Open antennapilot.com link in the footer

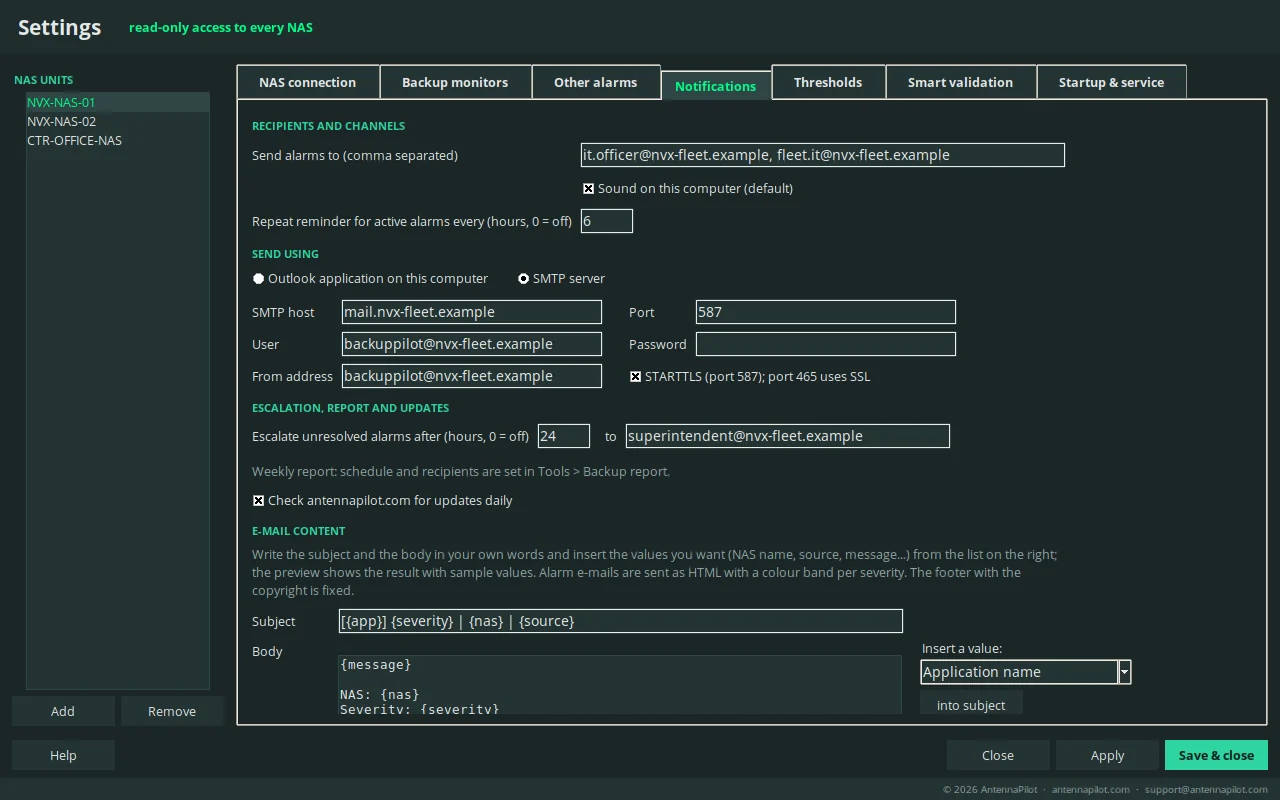(1091, 790)
